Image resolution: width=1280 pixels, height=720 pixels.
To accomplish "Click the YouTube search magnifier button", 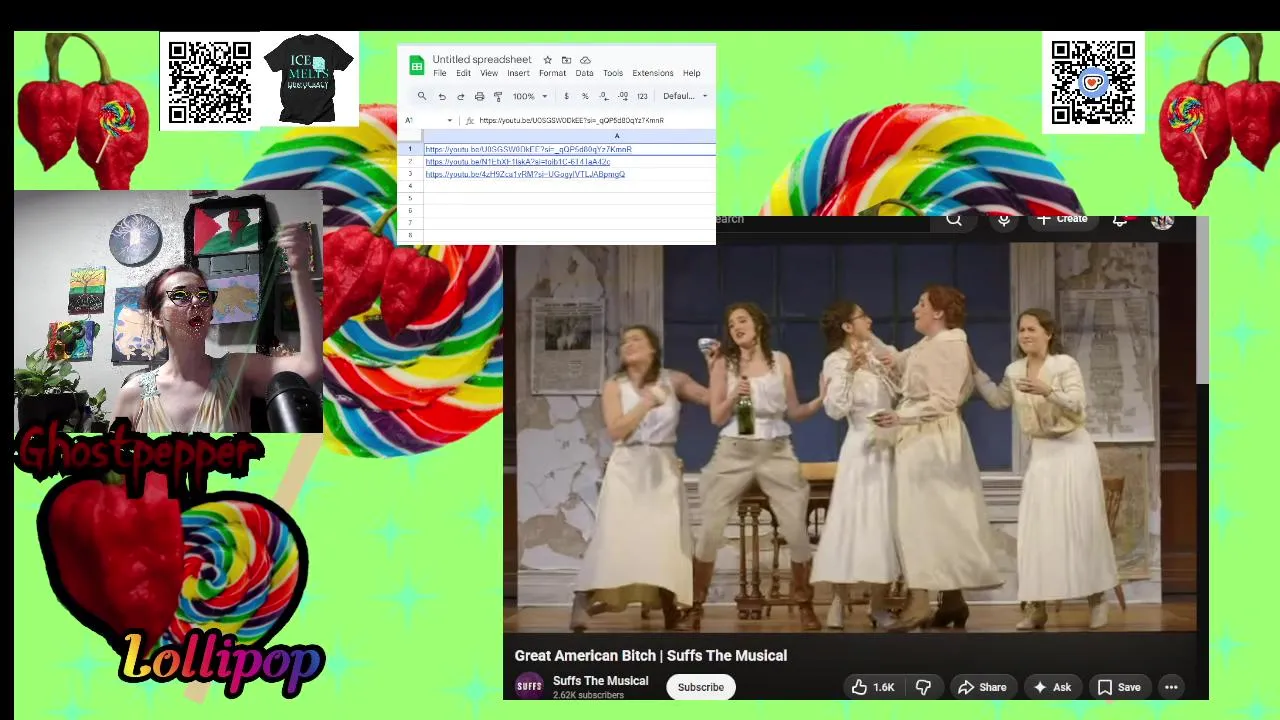I will [954, 220].
